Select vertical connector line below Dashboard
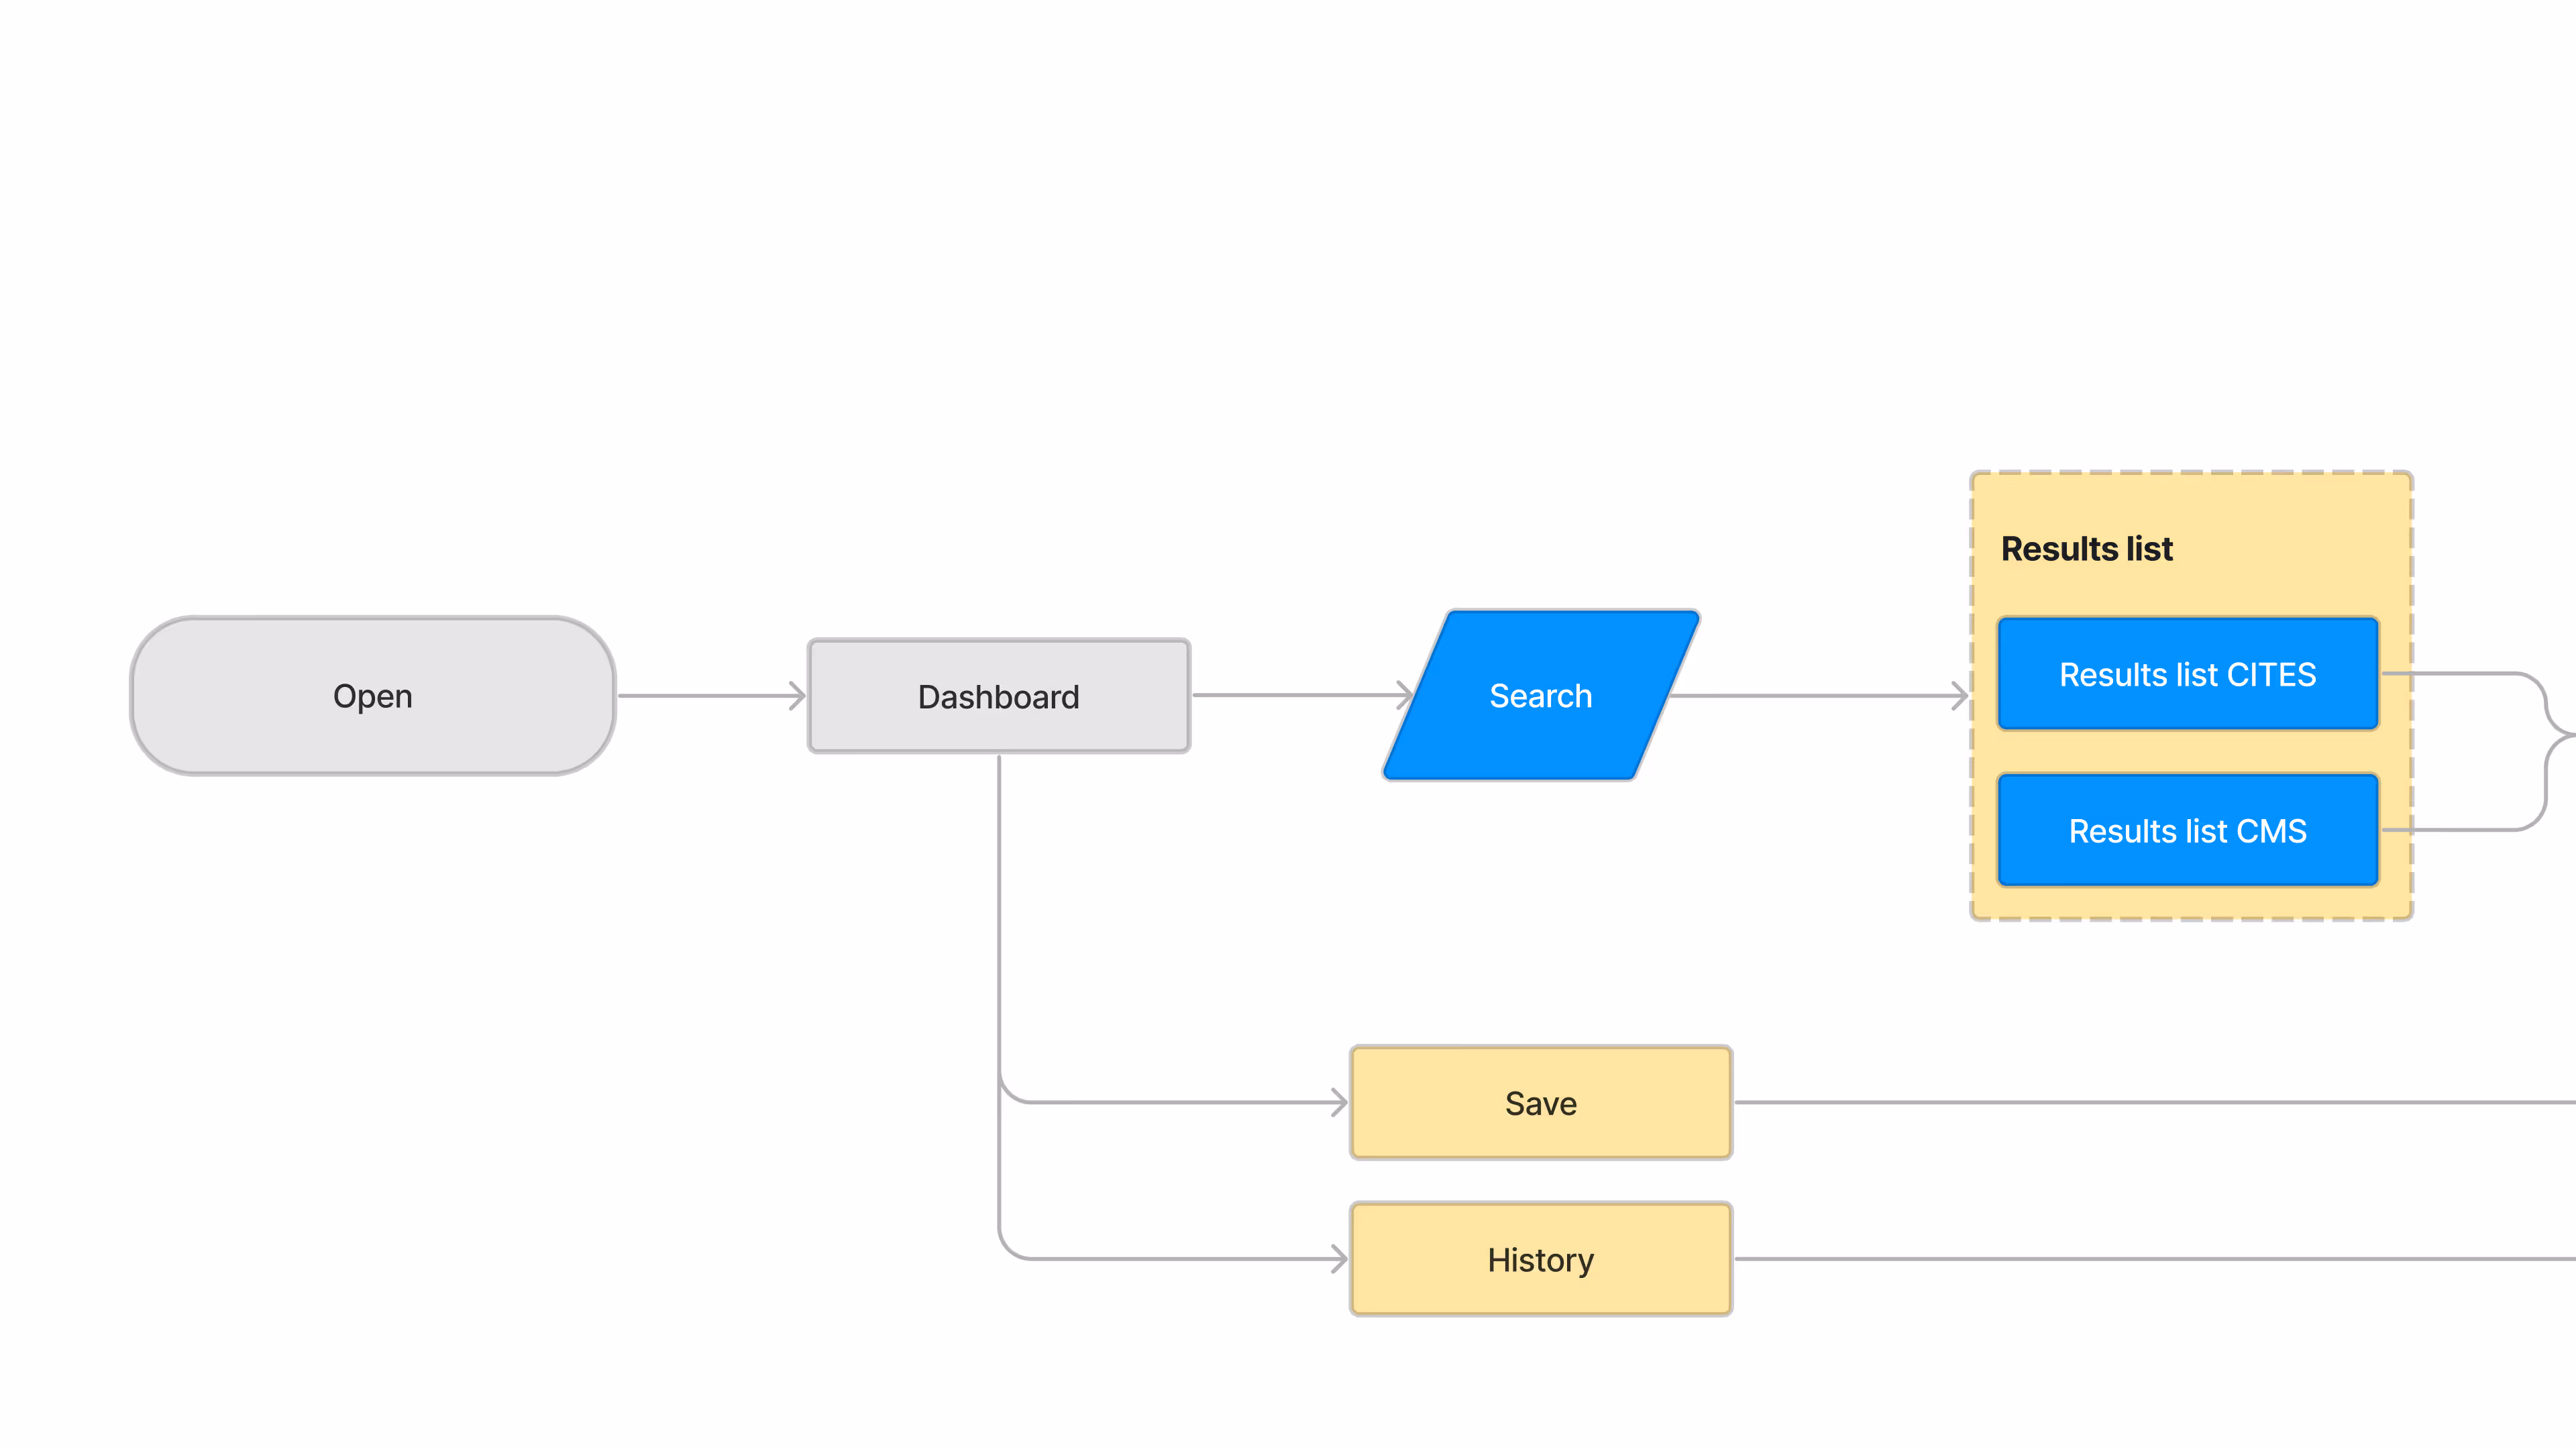 (x=999, y=920)
